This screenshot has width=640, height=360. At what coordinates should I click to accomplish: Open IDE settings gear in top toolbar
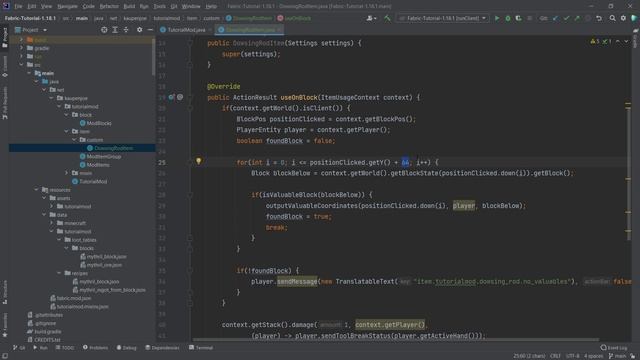point(623,18)
